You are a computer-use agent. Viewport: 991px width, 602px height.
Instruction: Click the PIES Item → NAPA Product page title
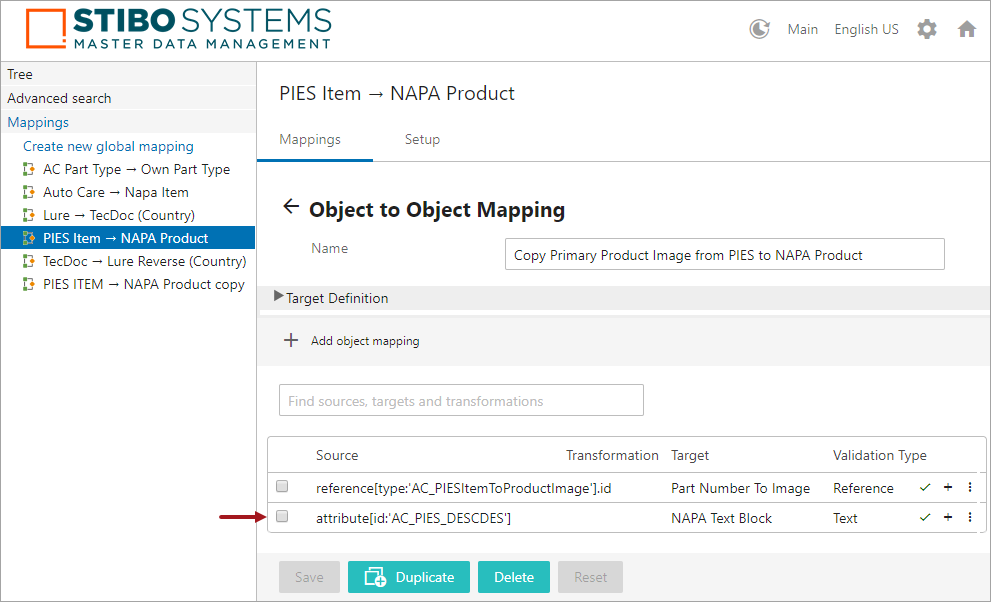pos(397,93)
